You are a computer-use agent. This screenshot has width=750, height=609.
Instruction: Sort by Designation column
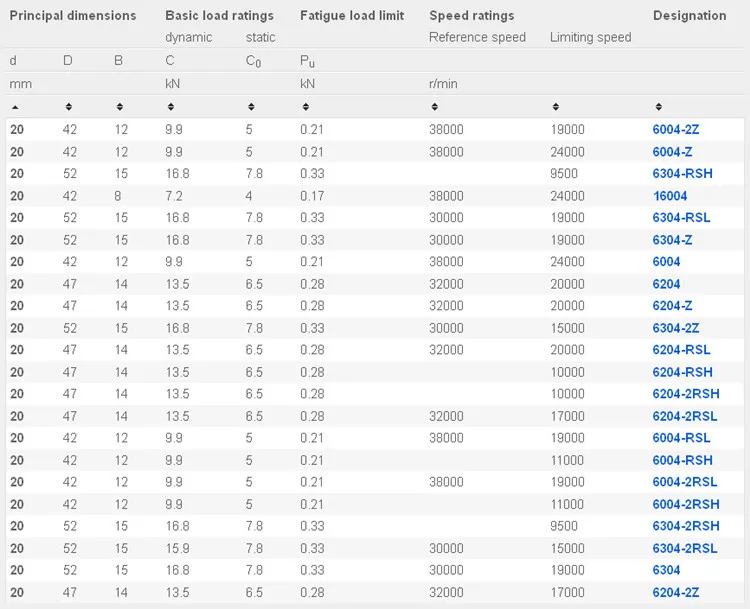tap(657, 106)
